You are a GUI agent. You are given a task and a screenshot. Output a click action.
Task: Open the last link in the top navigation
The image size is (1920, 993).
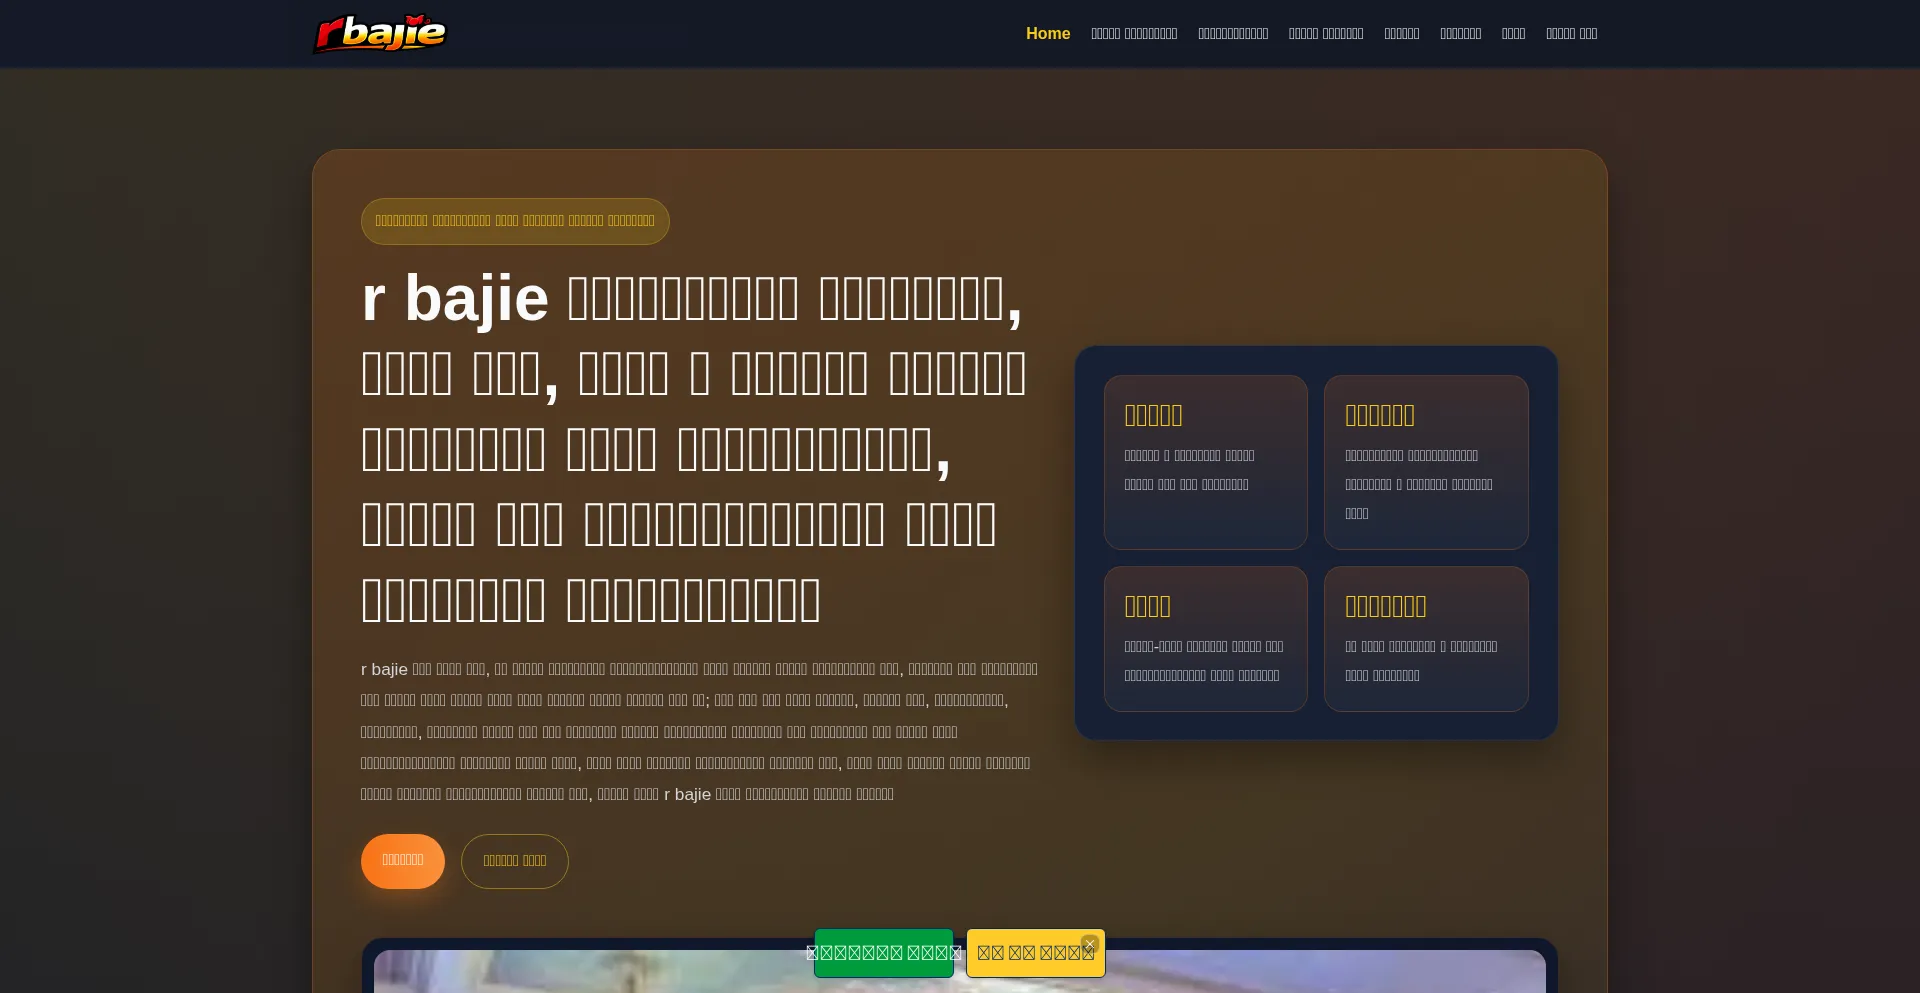pyautogui.click(x=1572, y=34)
